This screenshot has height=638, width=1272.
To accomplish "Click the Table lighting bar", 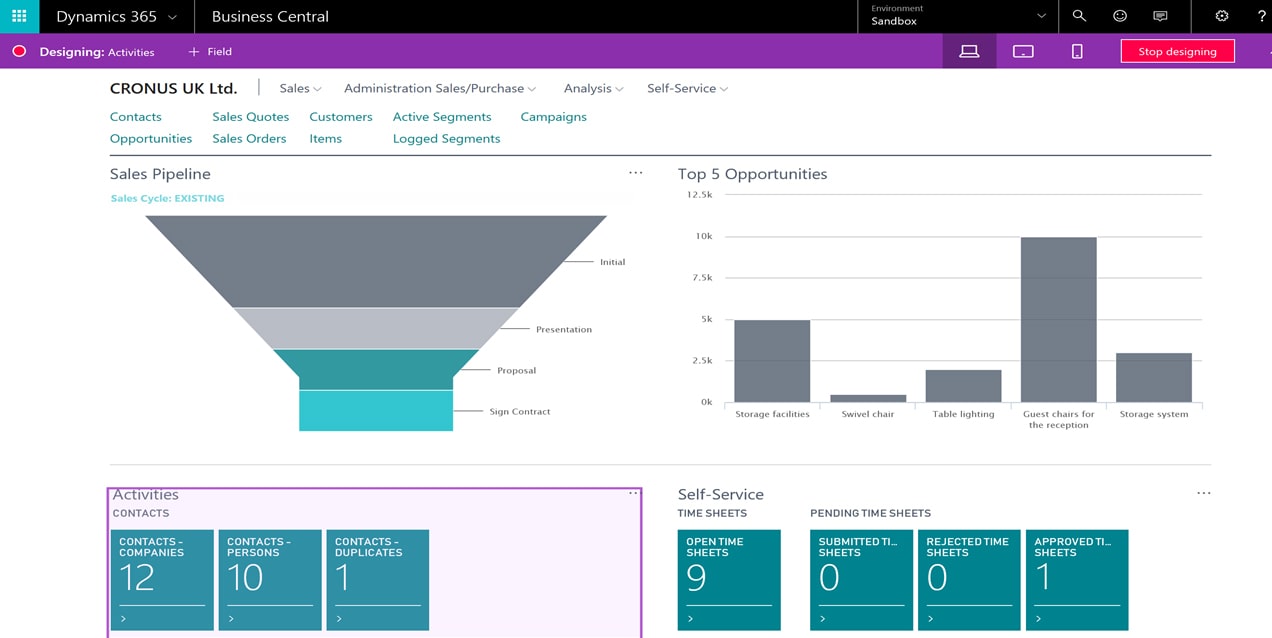I will coord(963,386).
